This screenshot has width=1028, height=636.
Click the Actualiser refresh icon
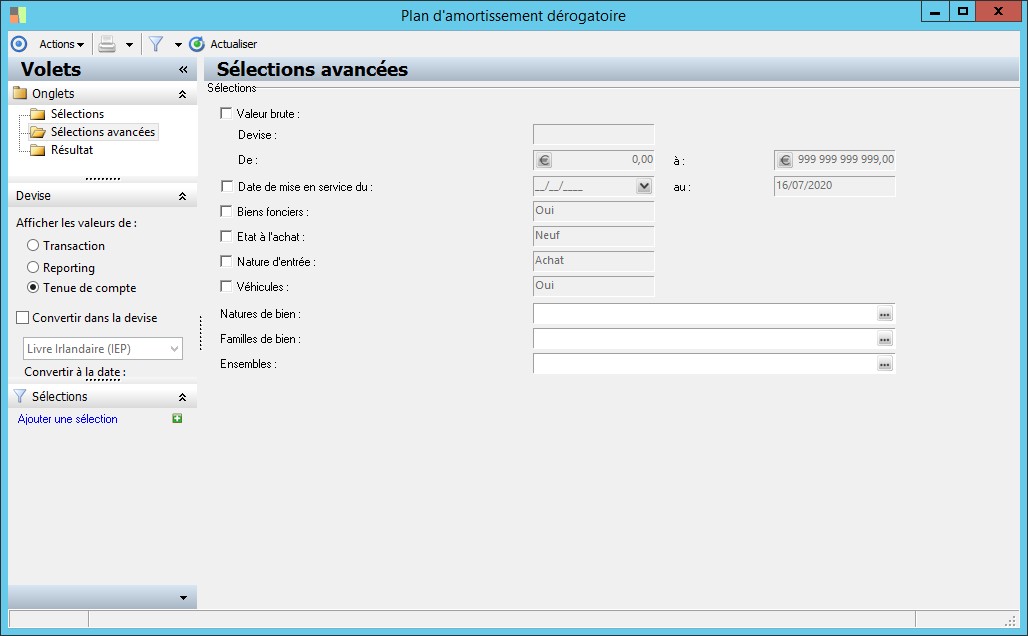pyautogui.click(x=197, y=44)
